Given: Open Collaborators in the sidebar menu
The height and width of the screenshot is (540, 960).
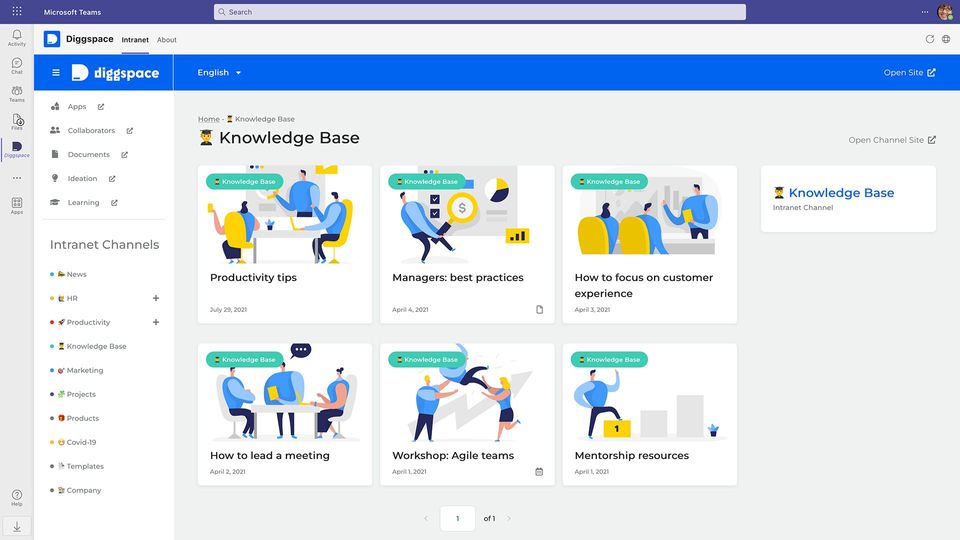Looking at the screenshot, I should [91, 130].
